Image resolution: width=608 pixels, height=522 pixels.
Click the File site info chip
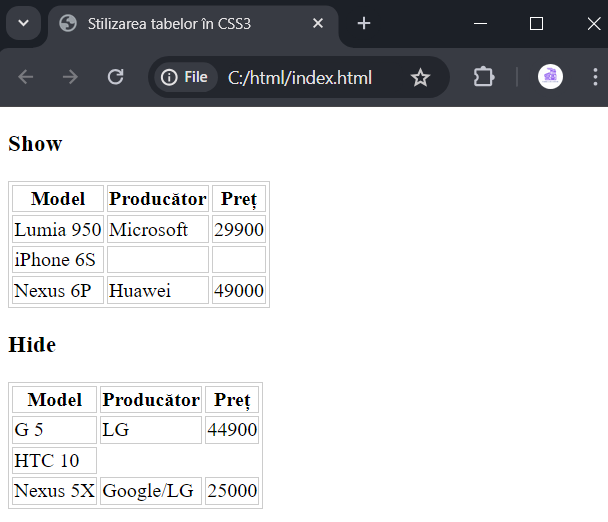185,77
